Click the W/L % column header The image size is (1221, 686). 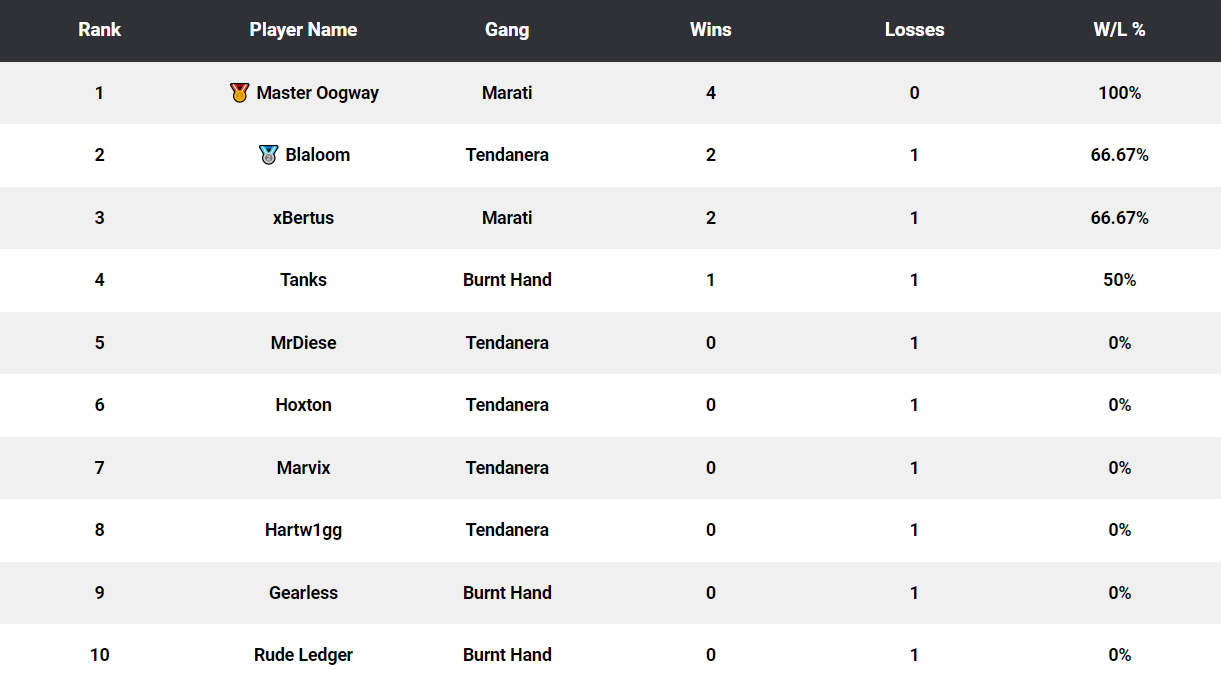pyautogui.click(x=1119, y=30)
